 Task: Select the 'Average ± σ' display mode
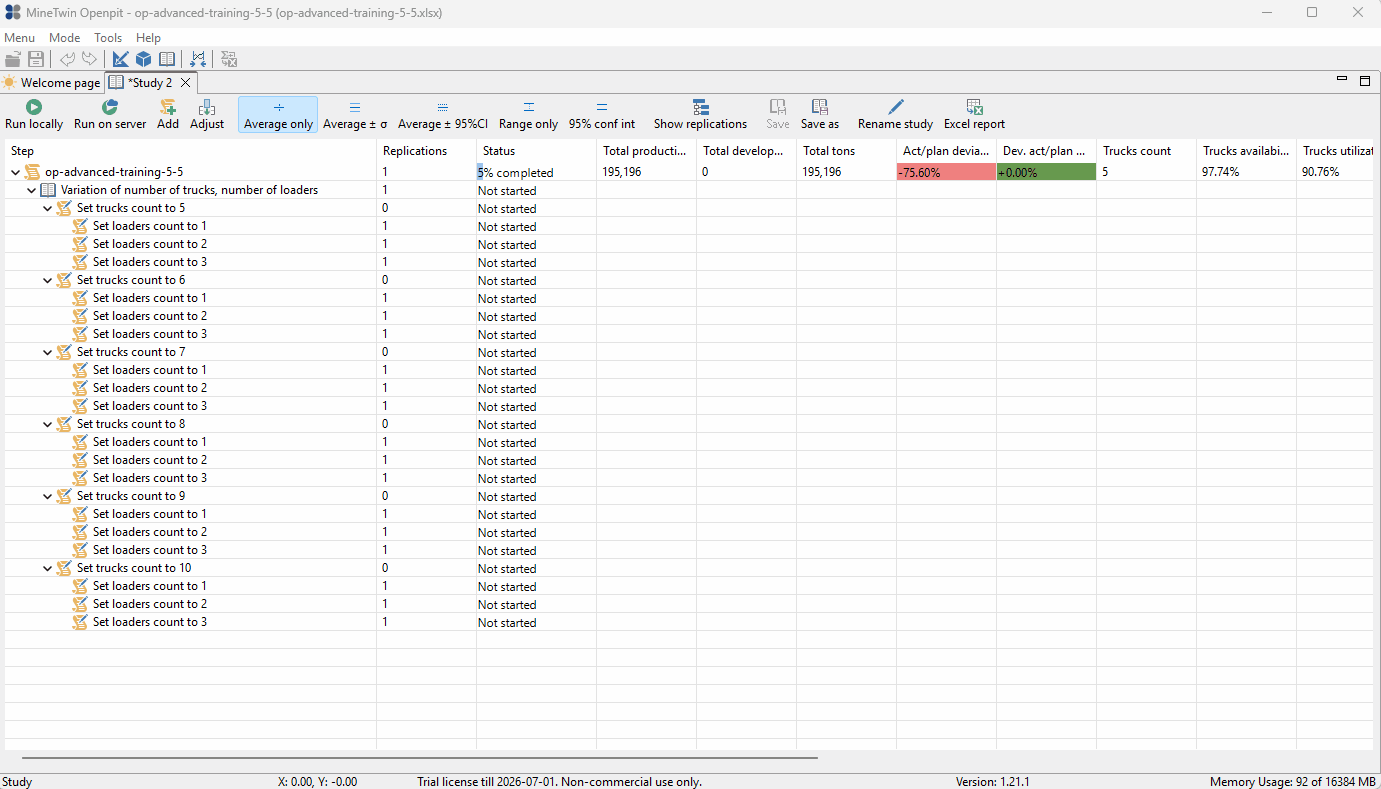(355, 115)
